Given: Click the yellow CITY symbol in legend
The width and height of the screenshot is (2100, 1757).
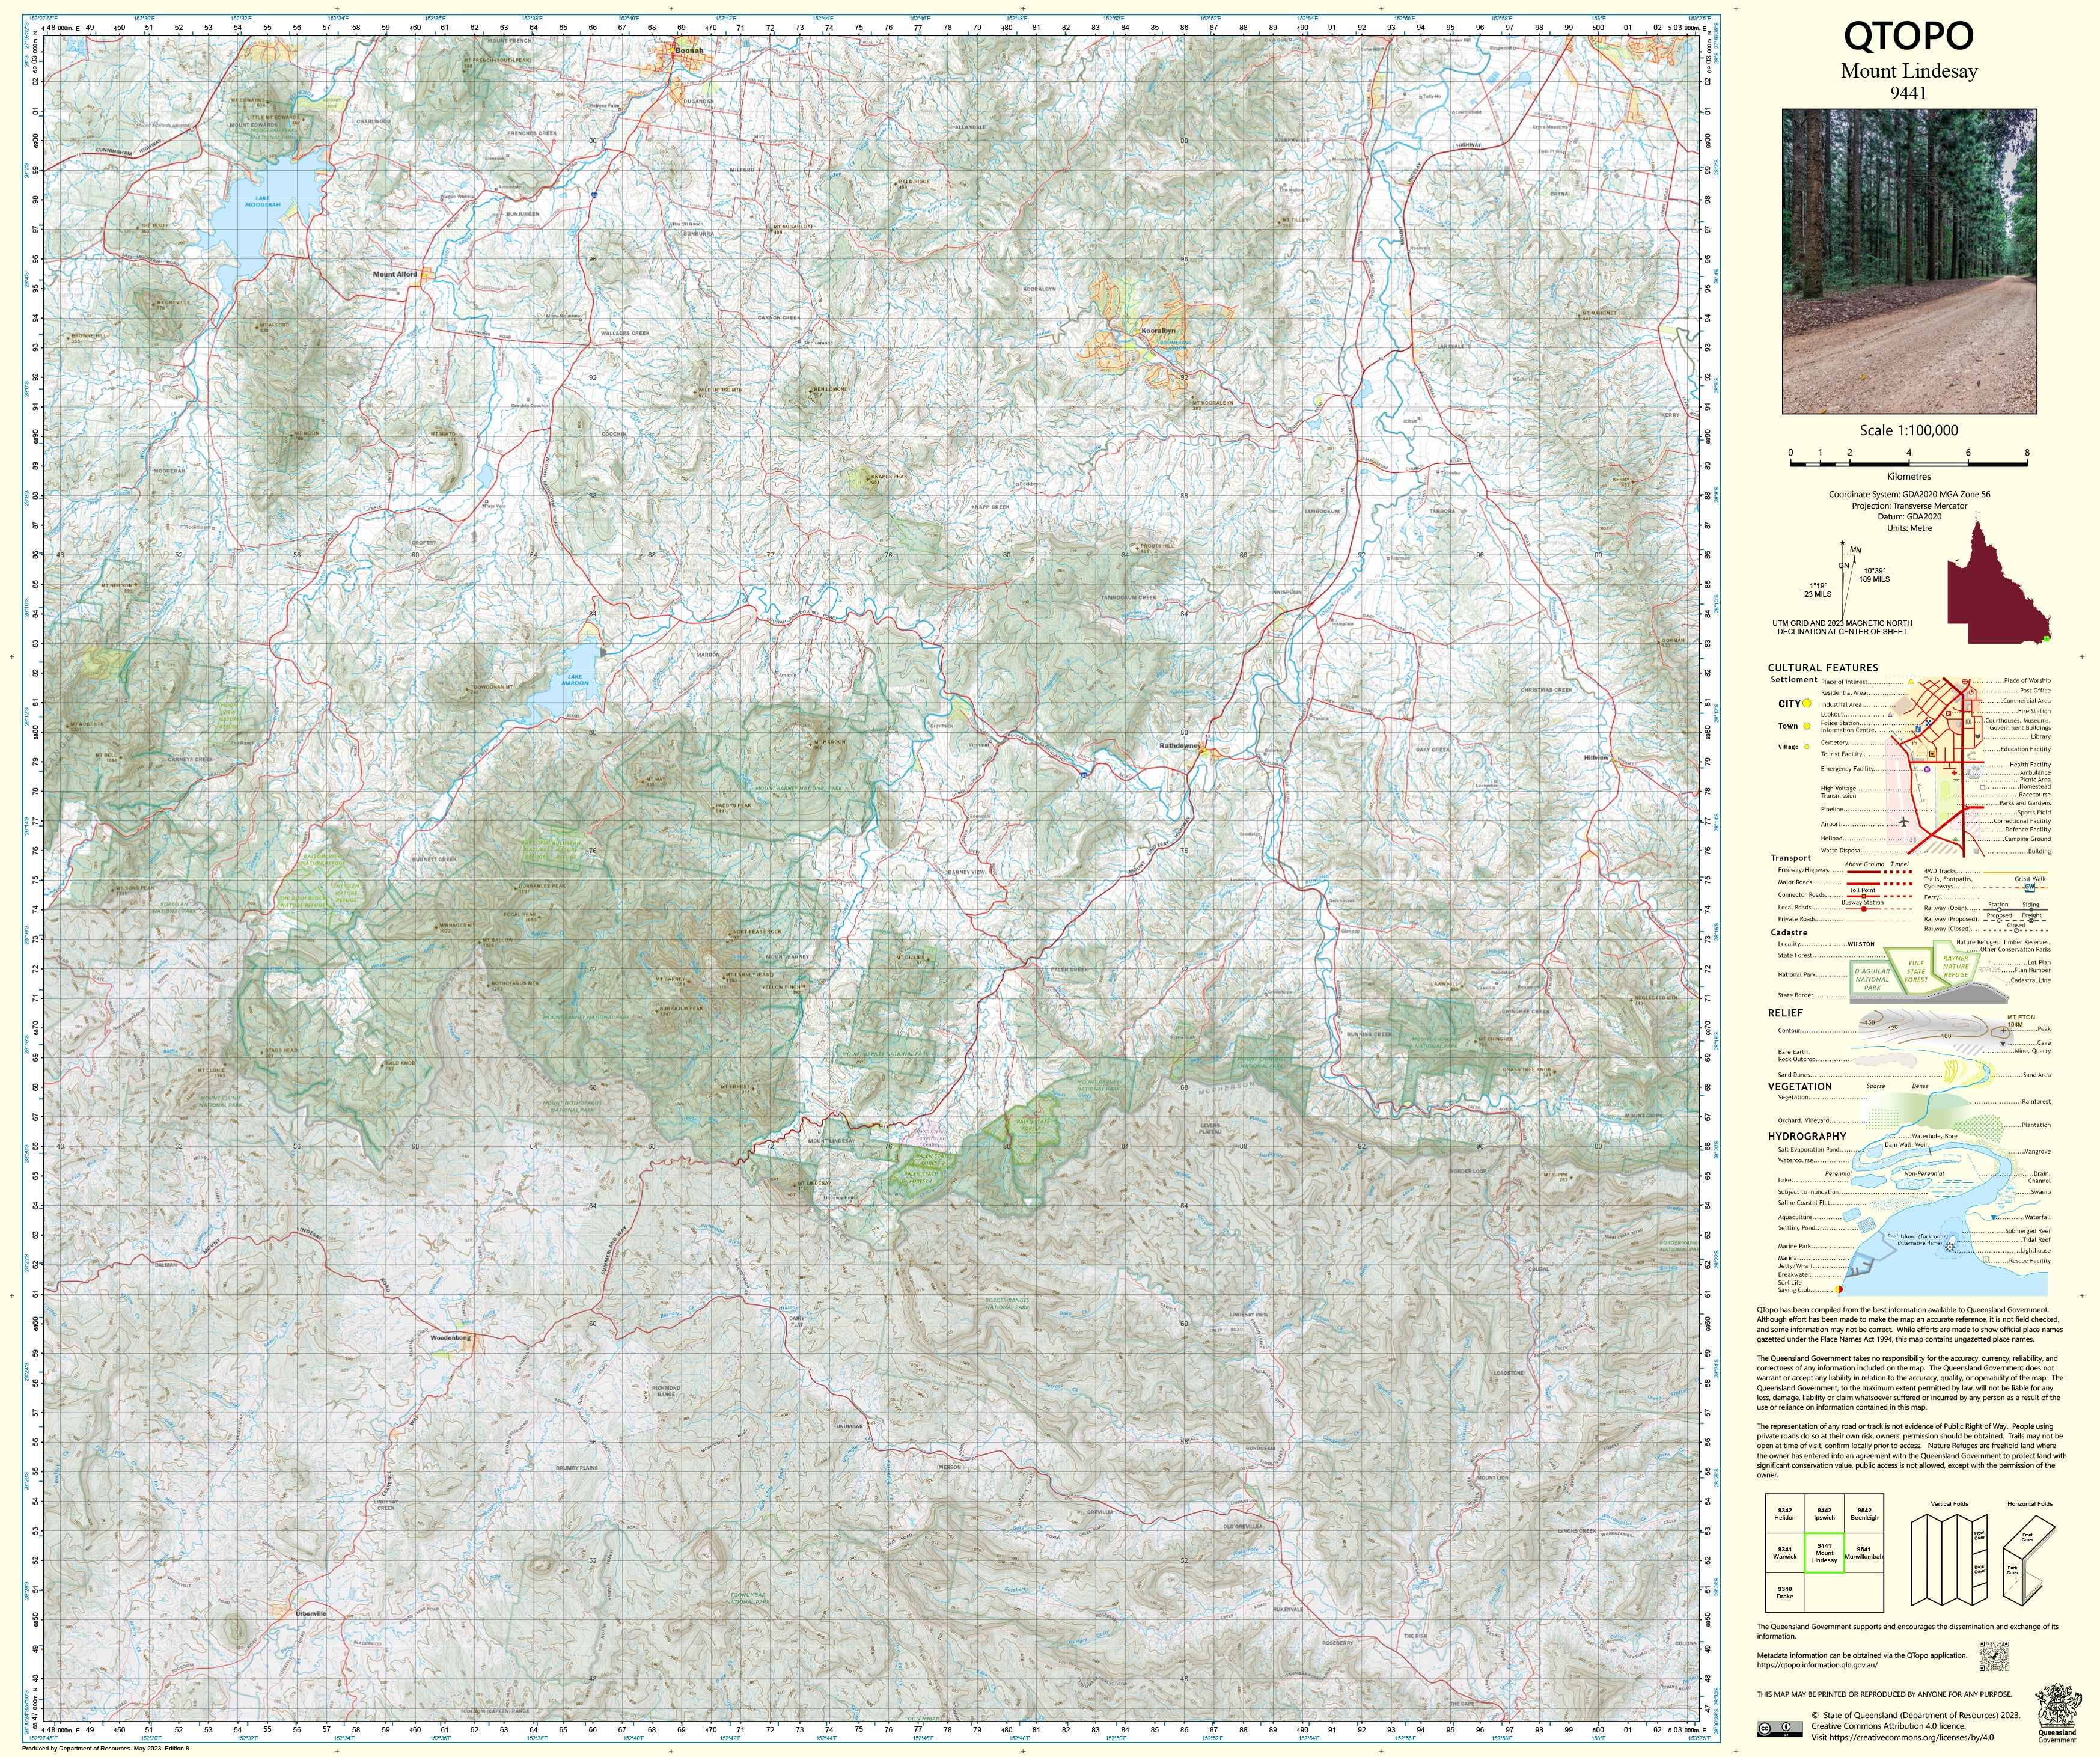Looking at the screenshot, I should 1807,704.
